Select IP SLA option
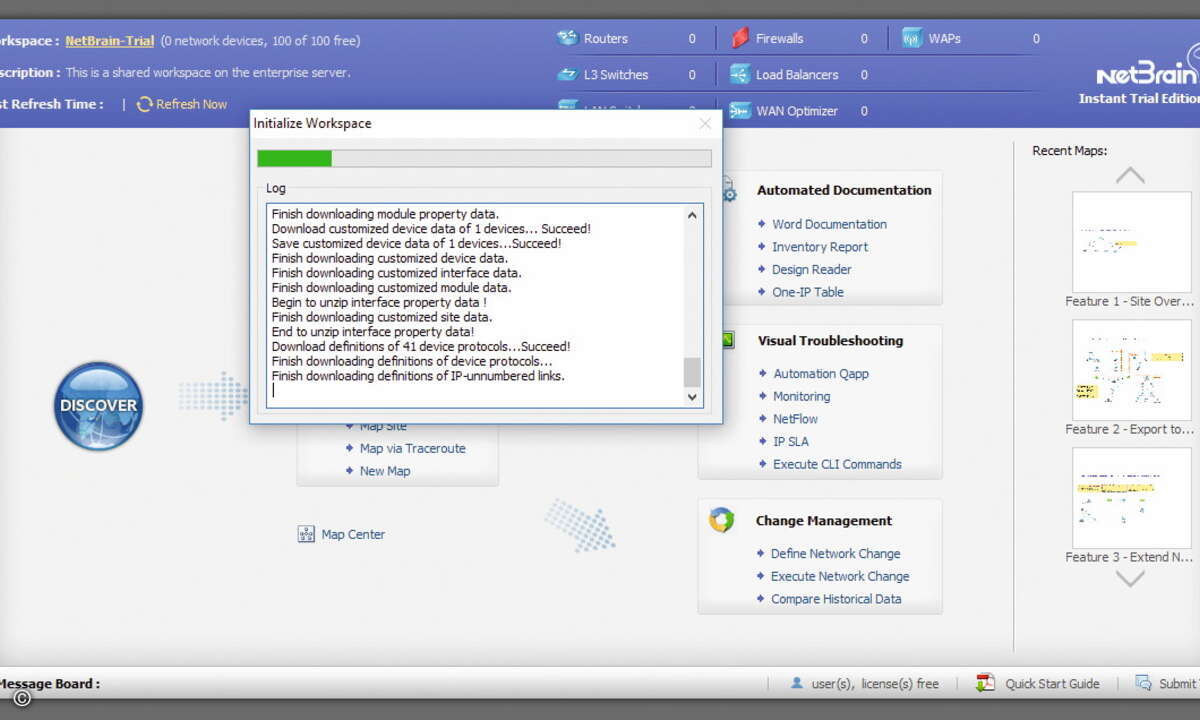 (x=791, y=441)
